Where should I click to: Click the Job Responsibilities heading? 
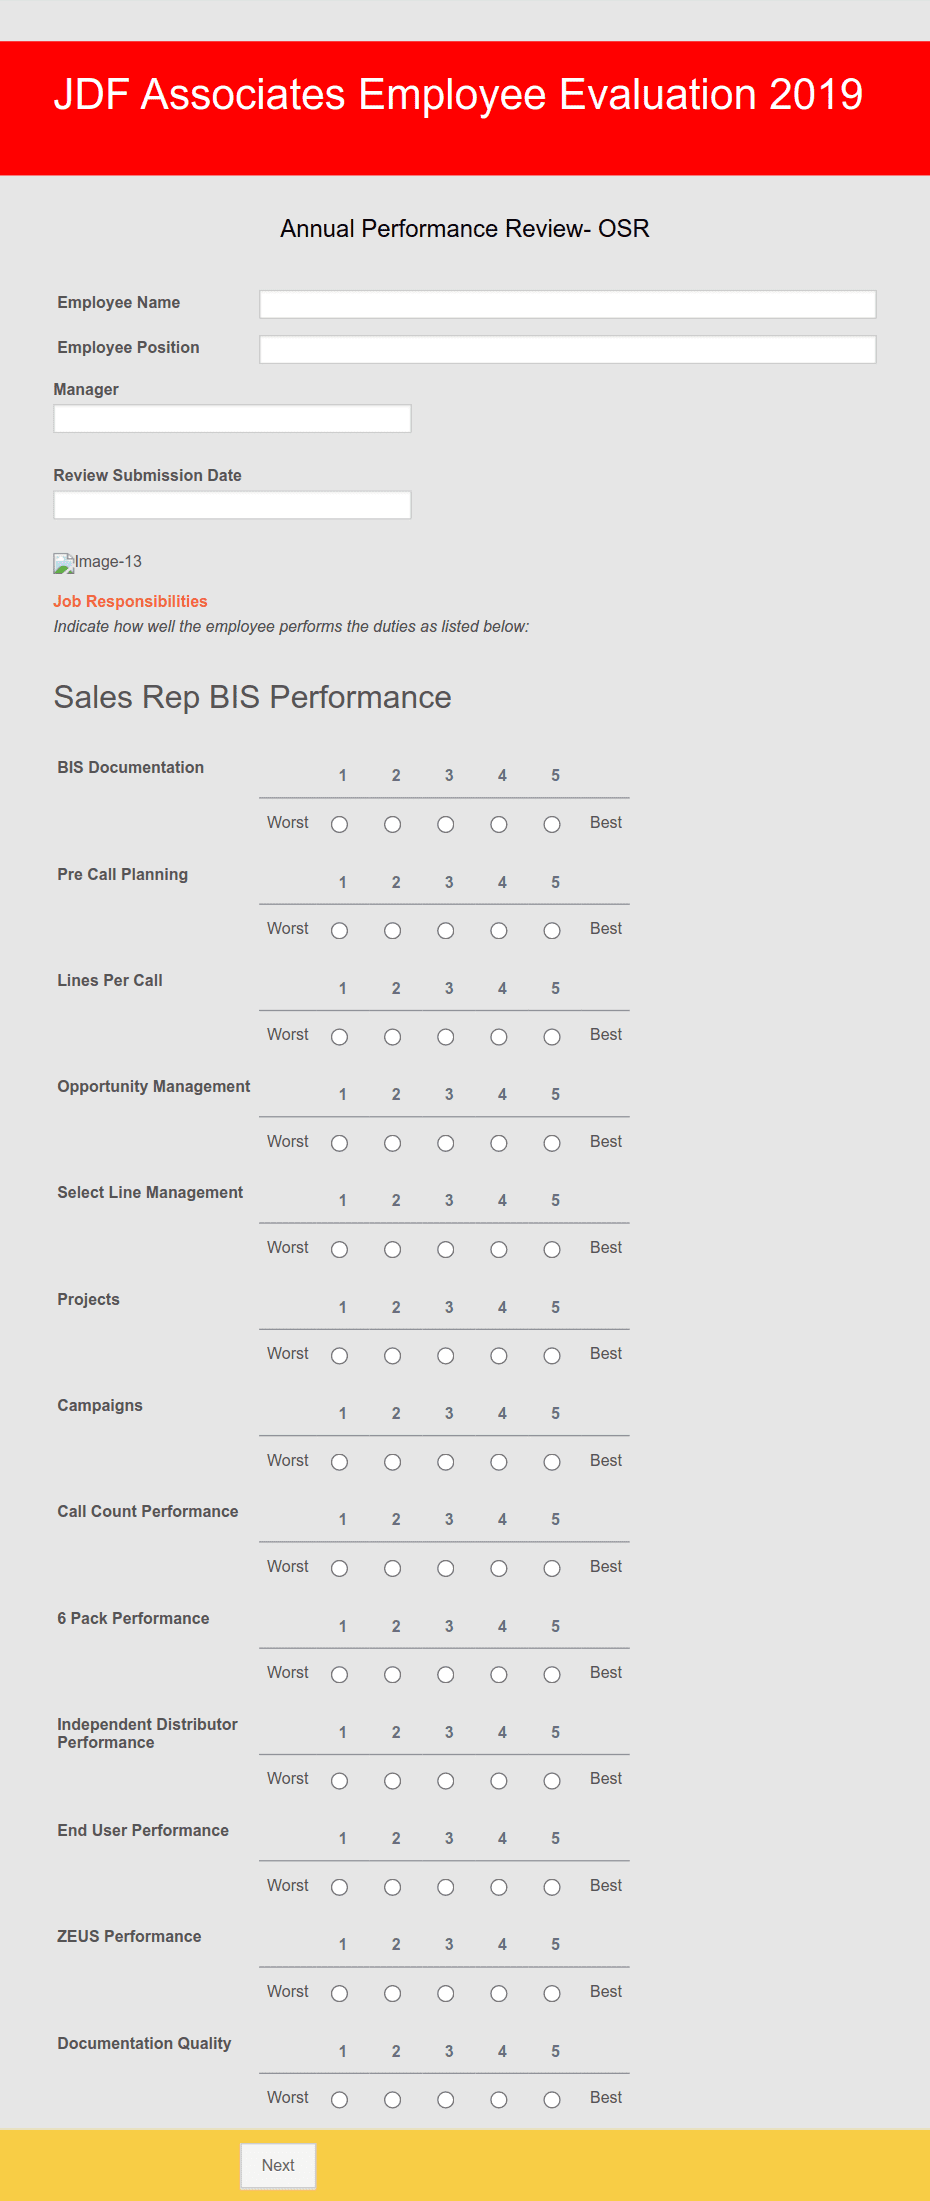click(130, 601)
